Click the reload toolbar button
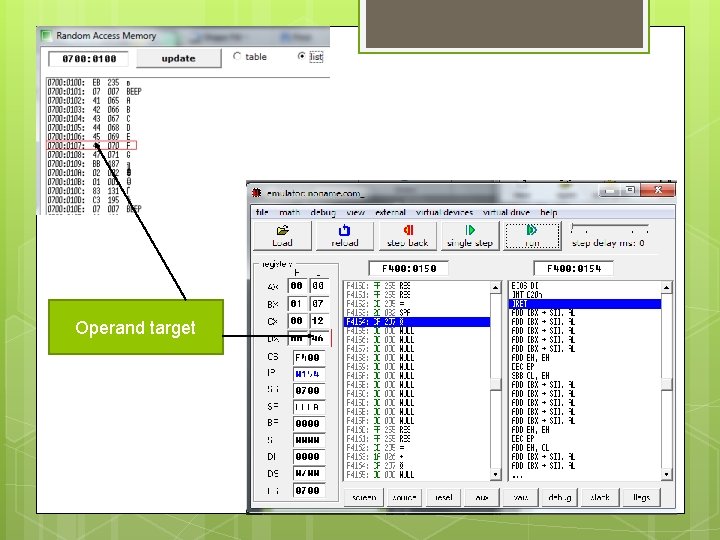Screen dimensions: 720x540 [x=345, y=236]
